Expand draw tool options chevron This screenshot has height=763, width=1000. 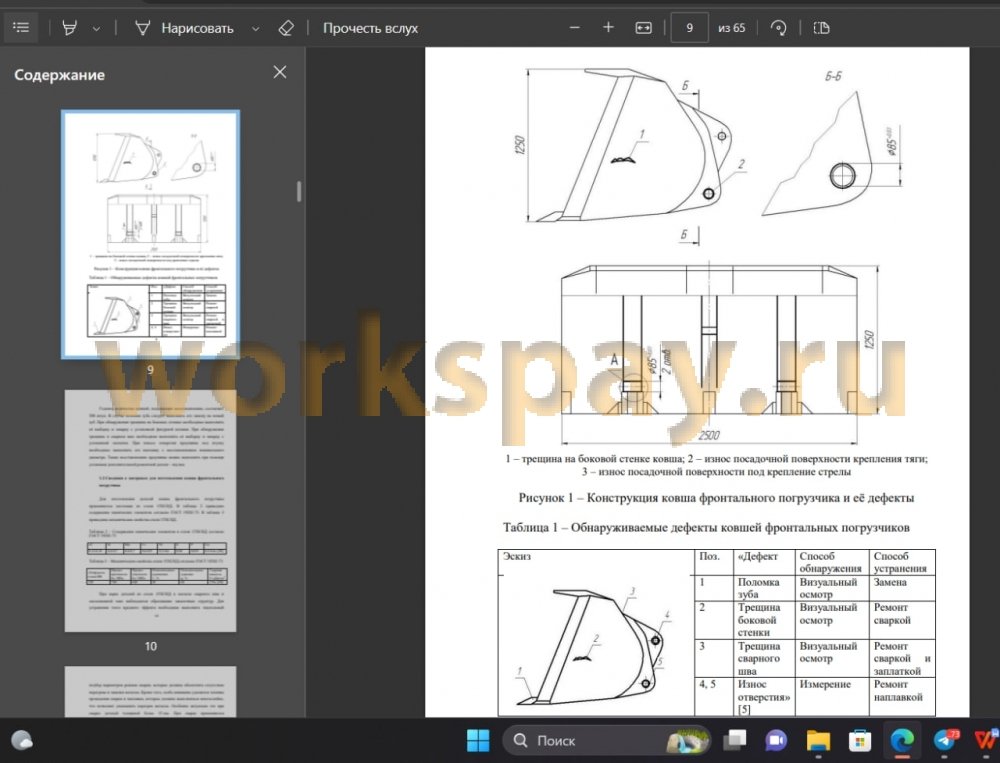click(x=255, y=29)
